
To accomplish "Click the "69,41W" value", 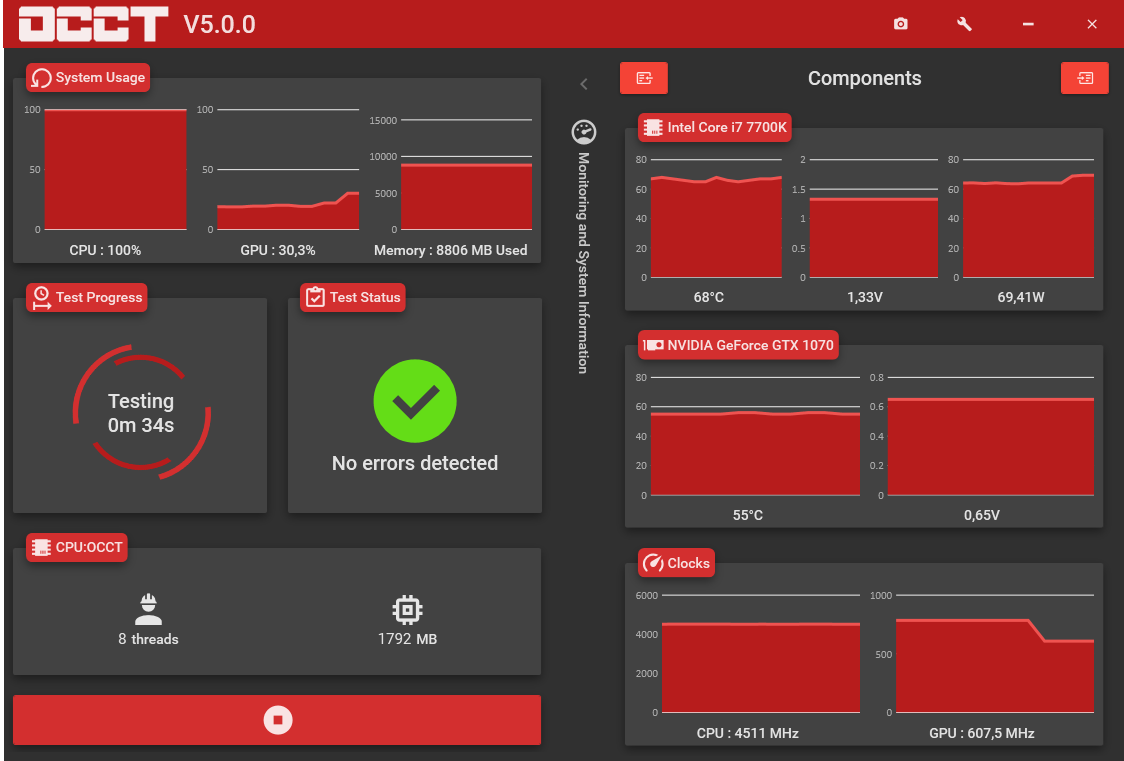I will click(1021, 297).
